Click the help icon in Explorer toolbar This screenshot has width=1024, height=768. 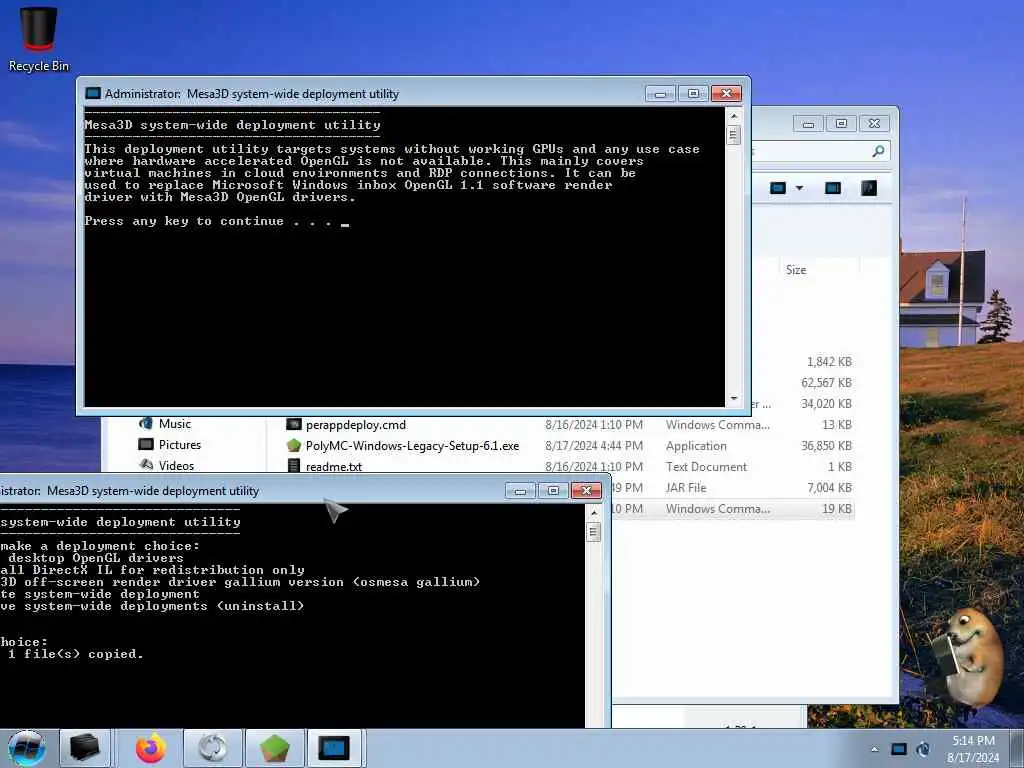[869, 189]
